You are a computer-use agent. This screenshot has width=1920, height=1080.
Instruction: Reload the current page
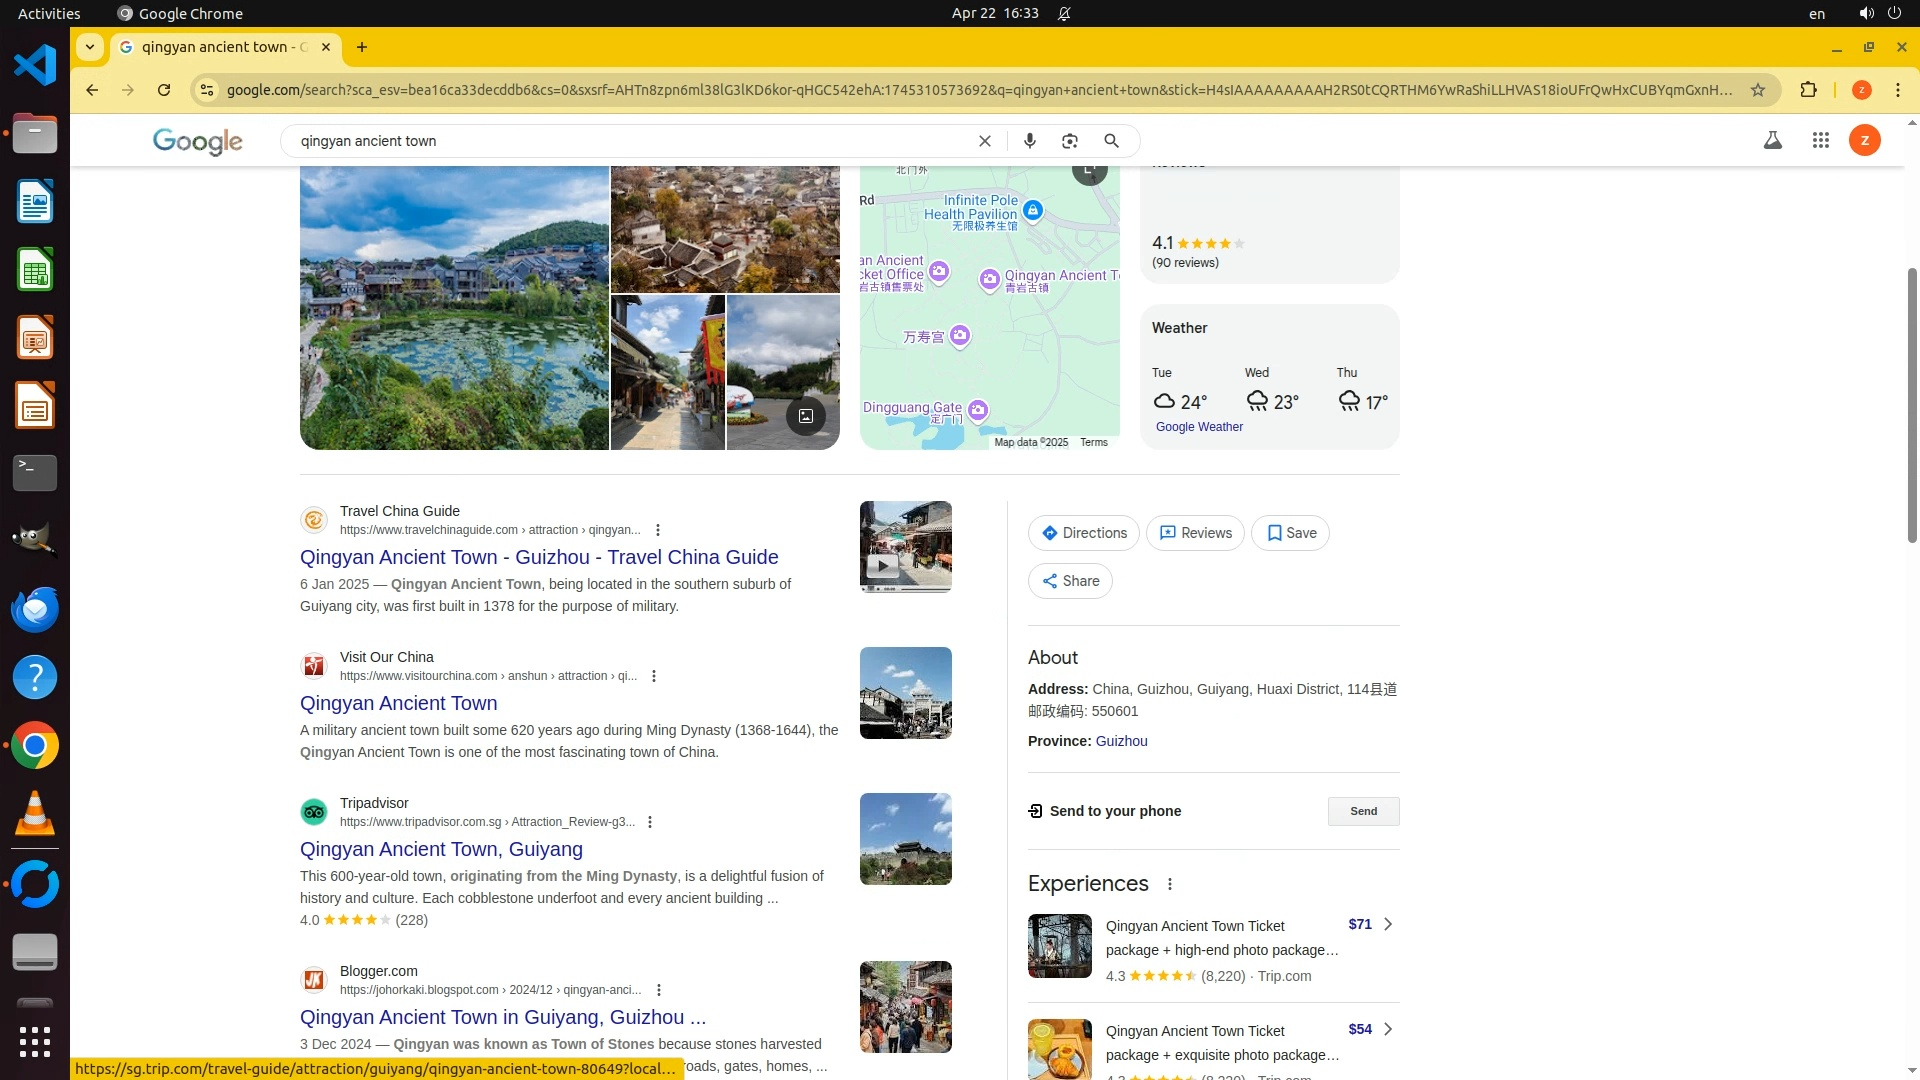click(164, 90)
